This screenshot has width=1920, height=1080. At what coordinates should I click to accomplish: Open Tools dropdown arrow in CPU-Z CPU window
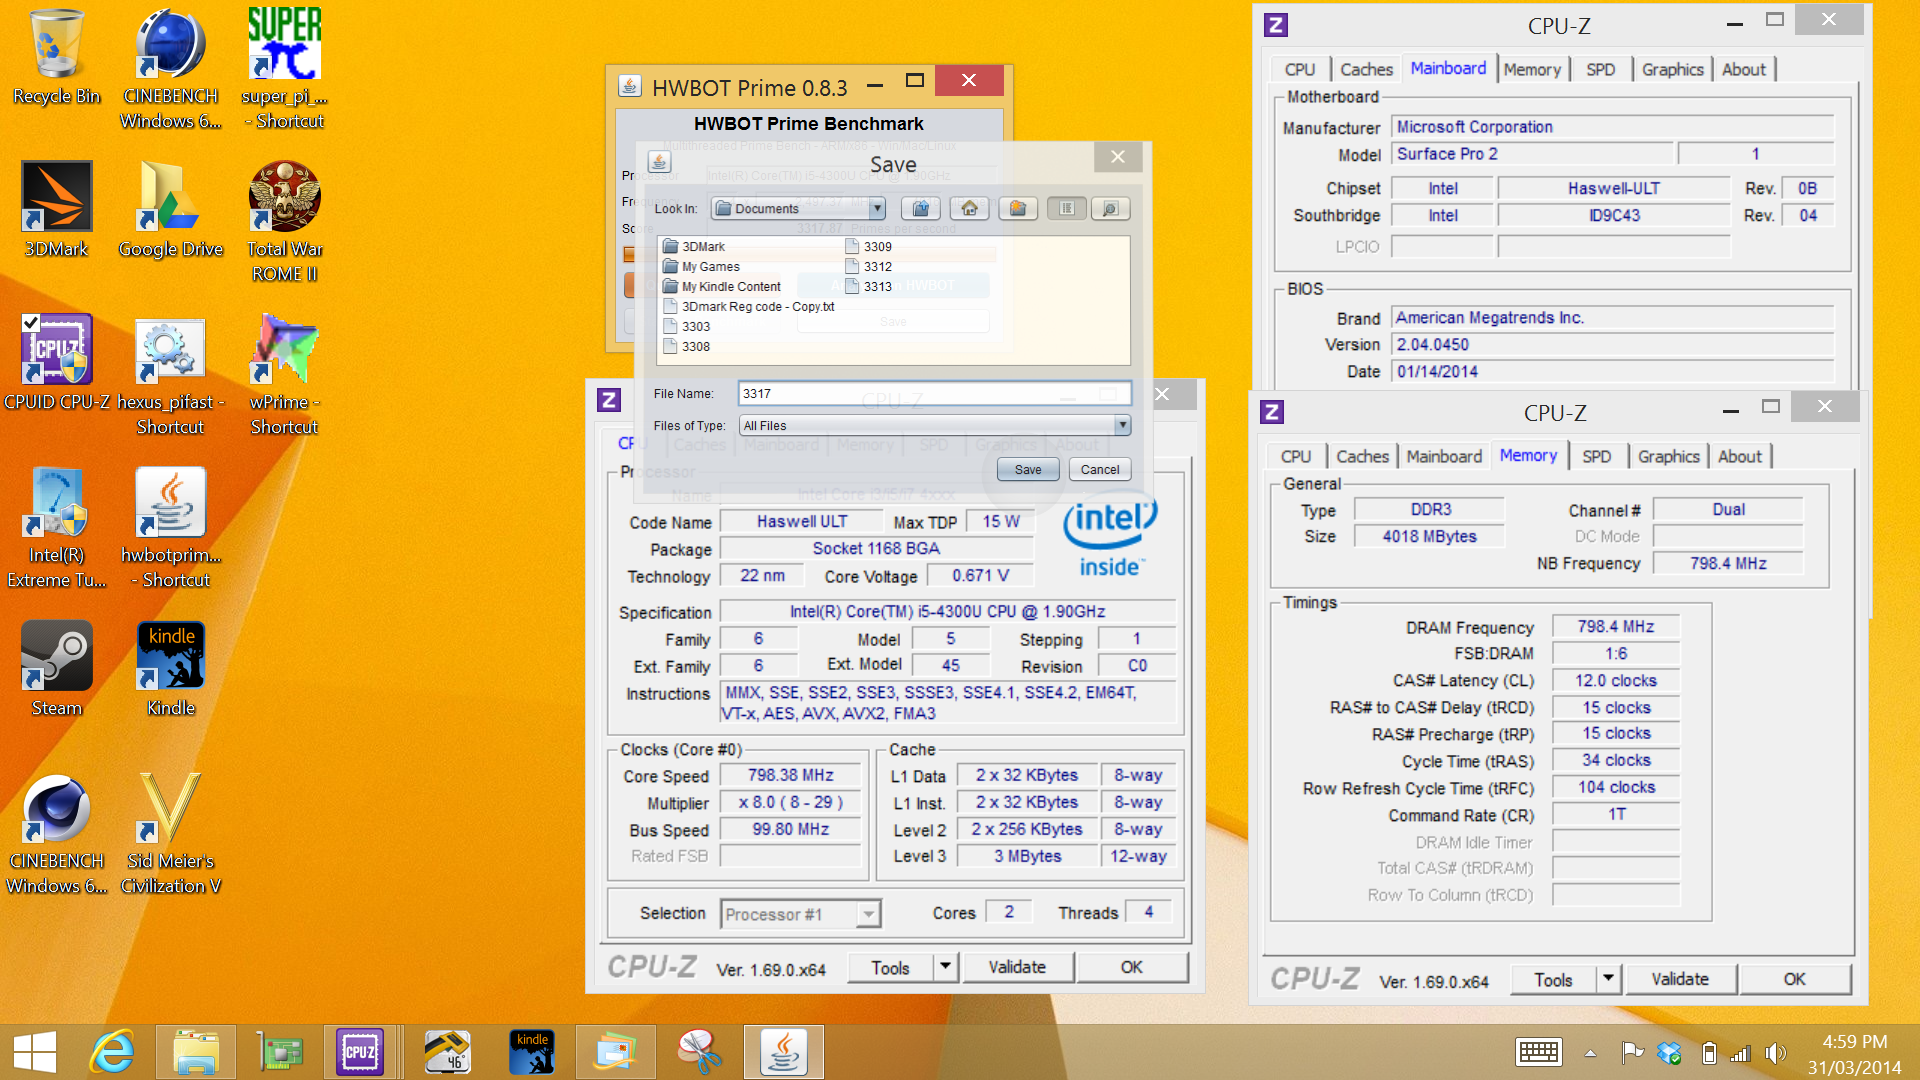945,967
